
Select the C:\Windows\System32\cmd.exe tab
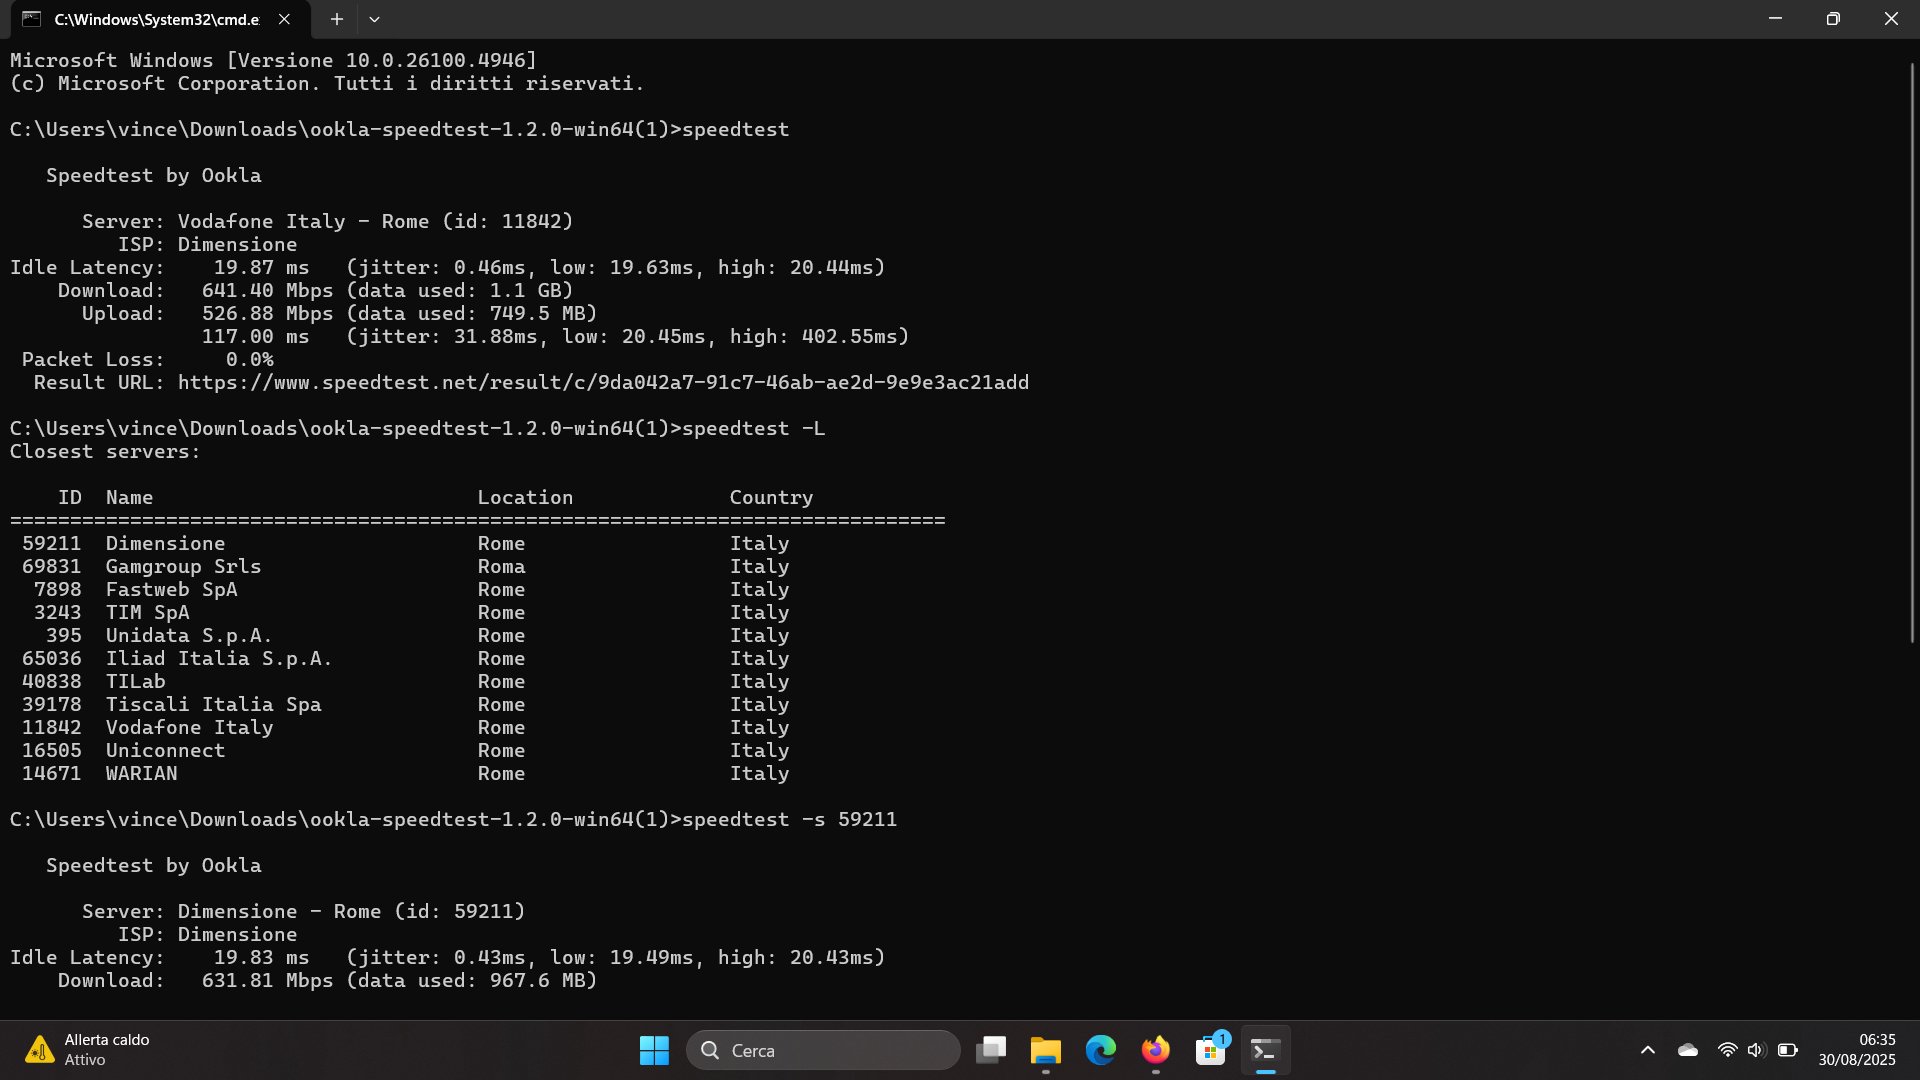[155, 19]
